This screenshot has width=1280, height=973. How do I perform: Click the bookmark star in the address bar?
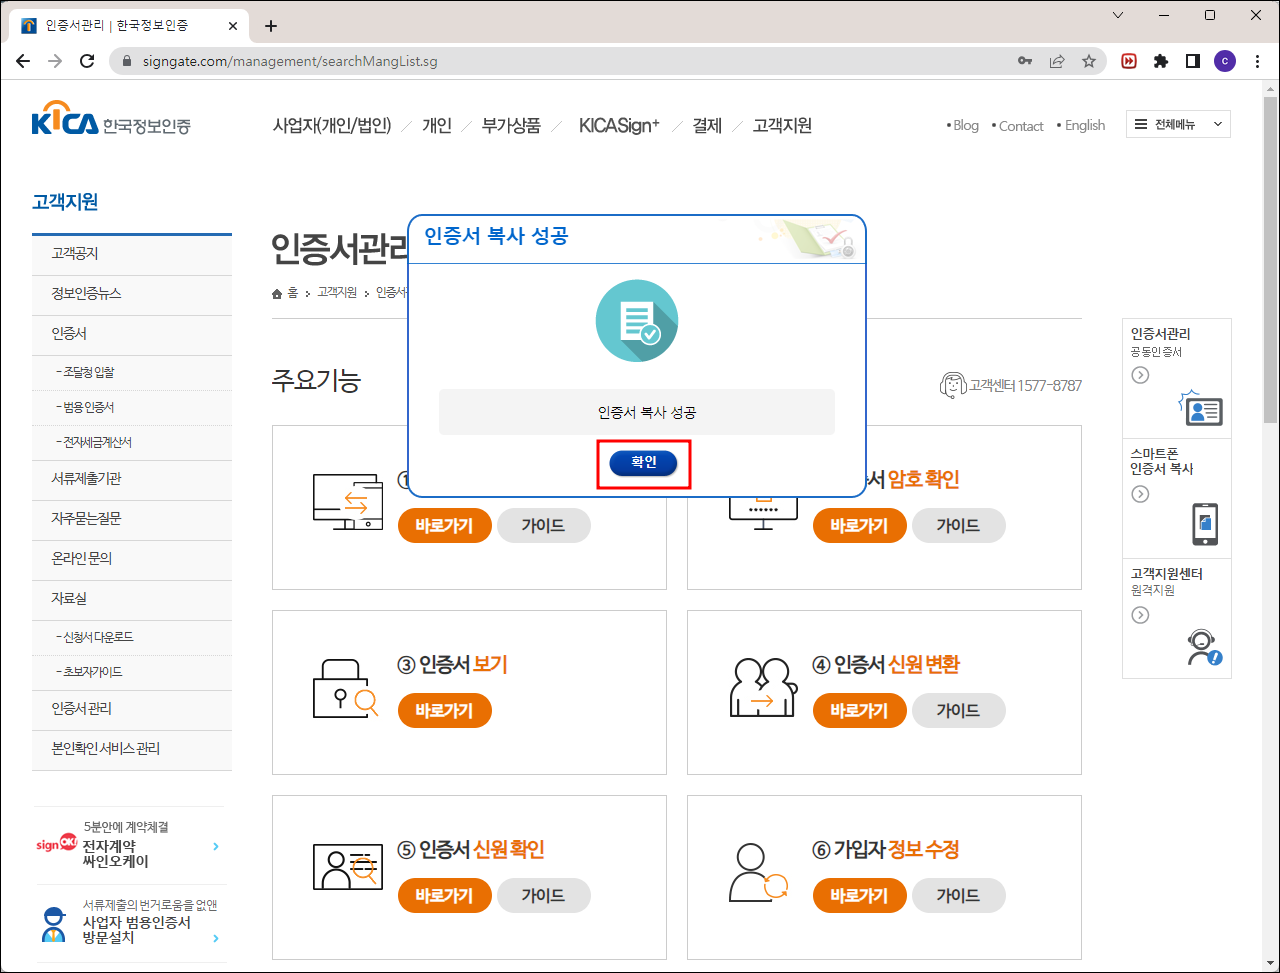click(1089, 61)
